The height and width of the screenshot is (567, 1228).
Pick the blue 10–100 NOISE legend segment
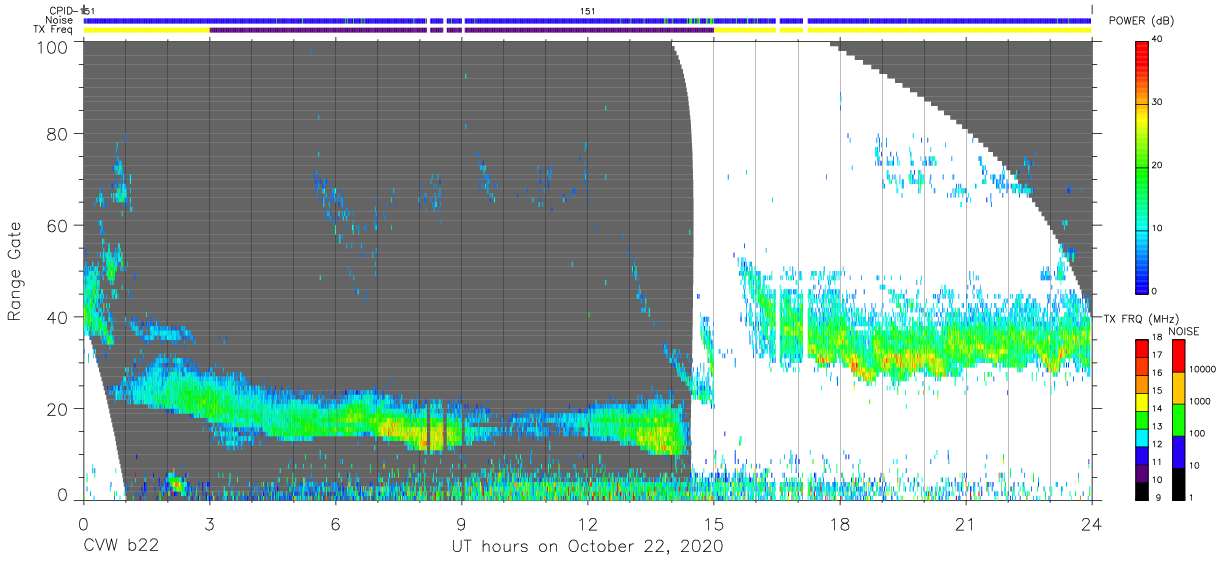pyautogui.click(x=1178, y=451)
